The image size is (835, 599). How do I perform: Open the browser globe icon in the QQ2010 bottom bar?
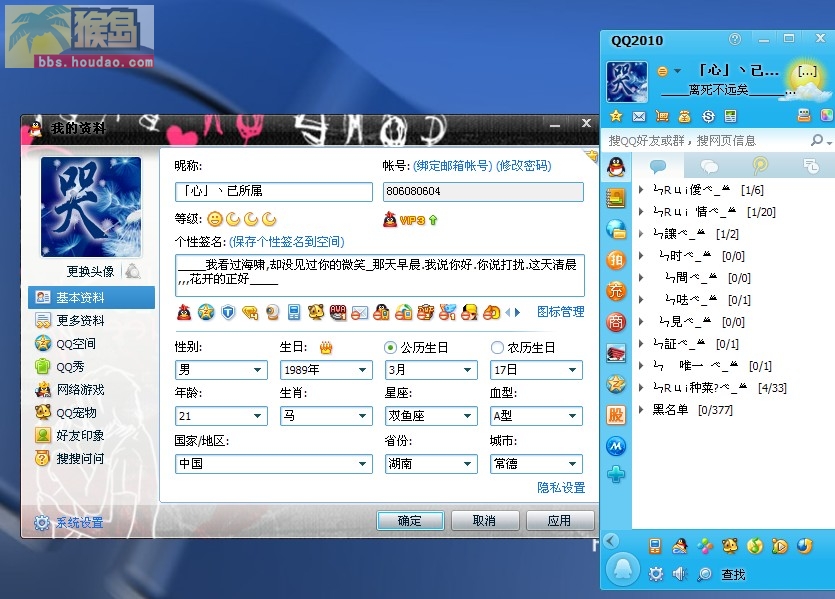click(x=805, y=546)
